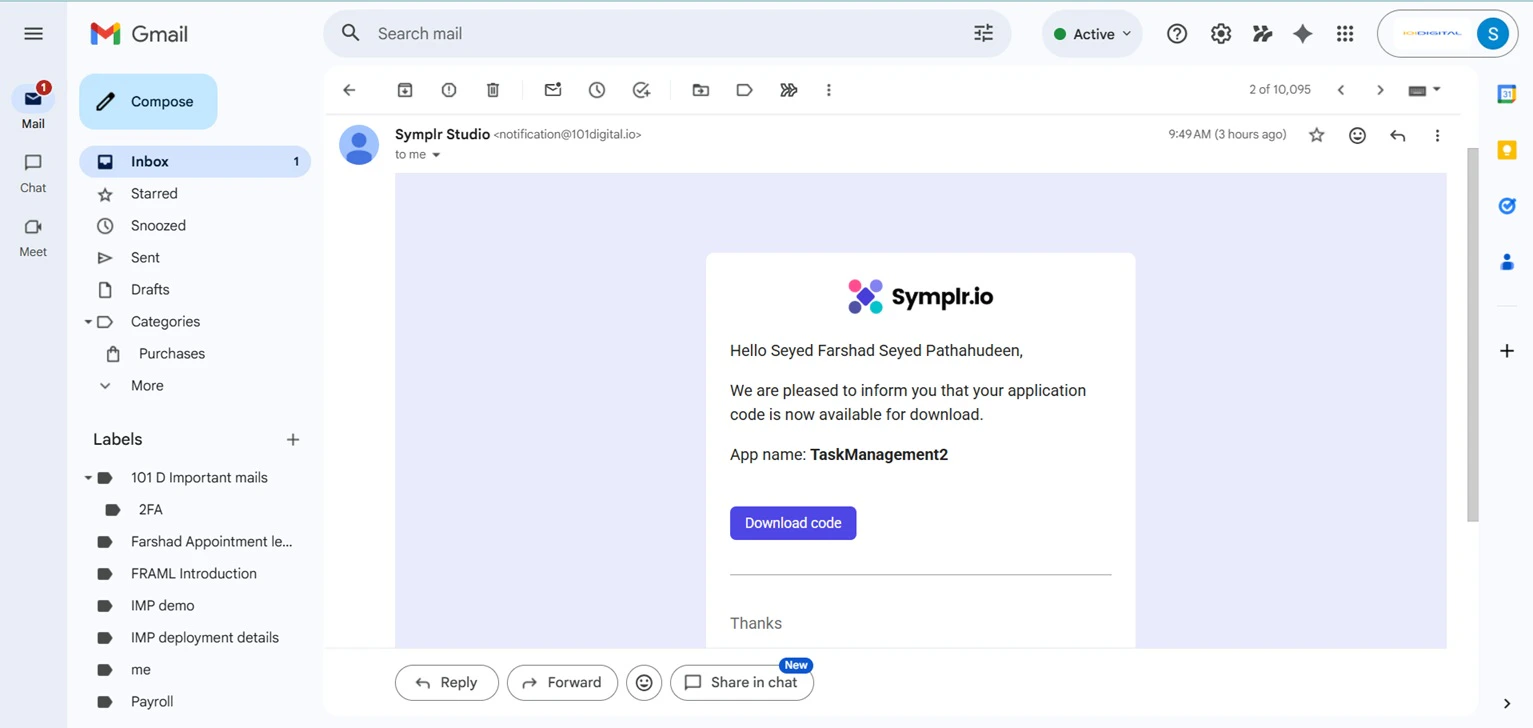Archive this email
1533x728 pixels.
coord(405,90)
